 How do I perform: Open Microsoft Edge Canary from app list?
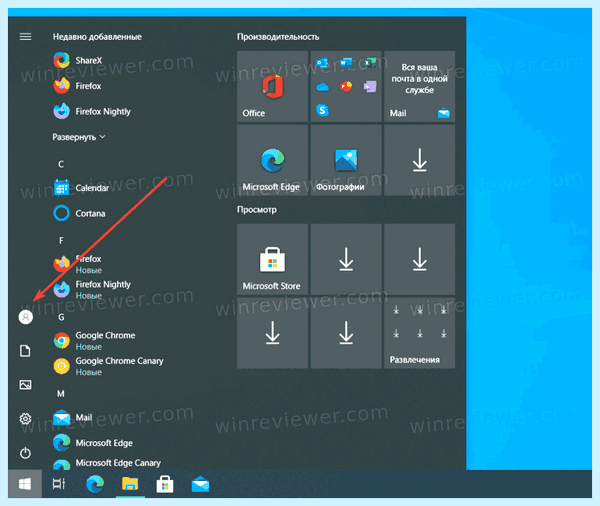pyautogui.click(x=107, y=463)
